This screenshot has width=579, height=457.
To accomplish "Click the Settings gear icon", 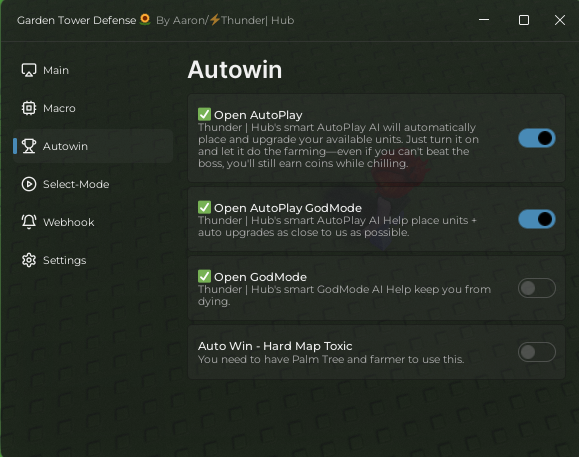I will 29,260.
